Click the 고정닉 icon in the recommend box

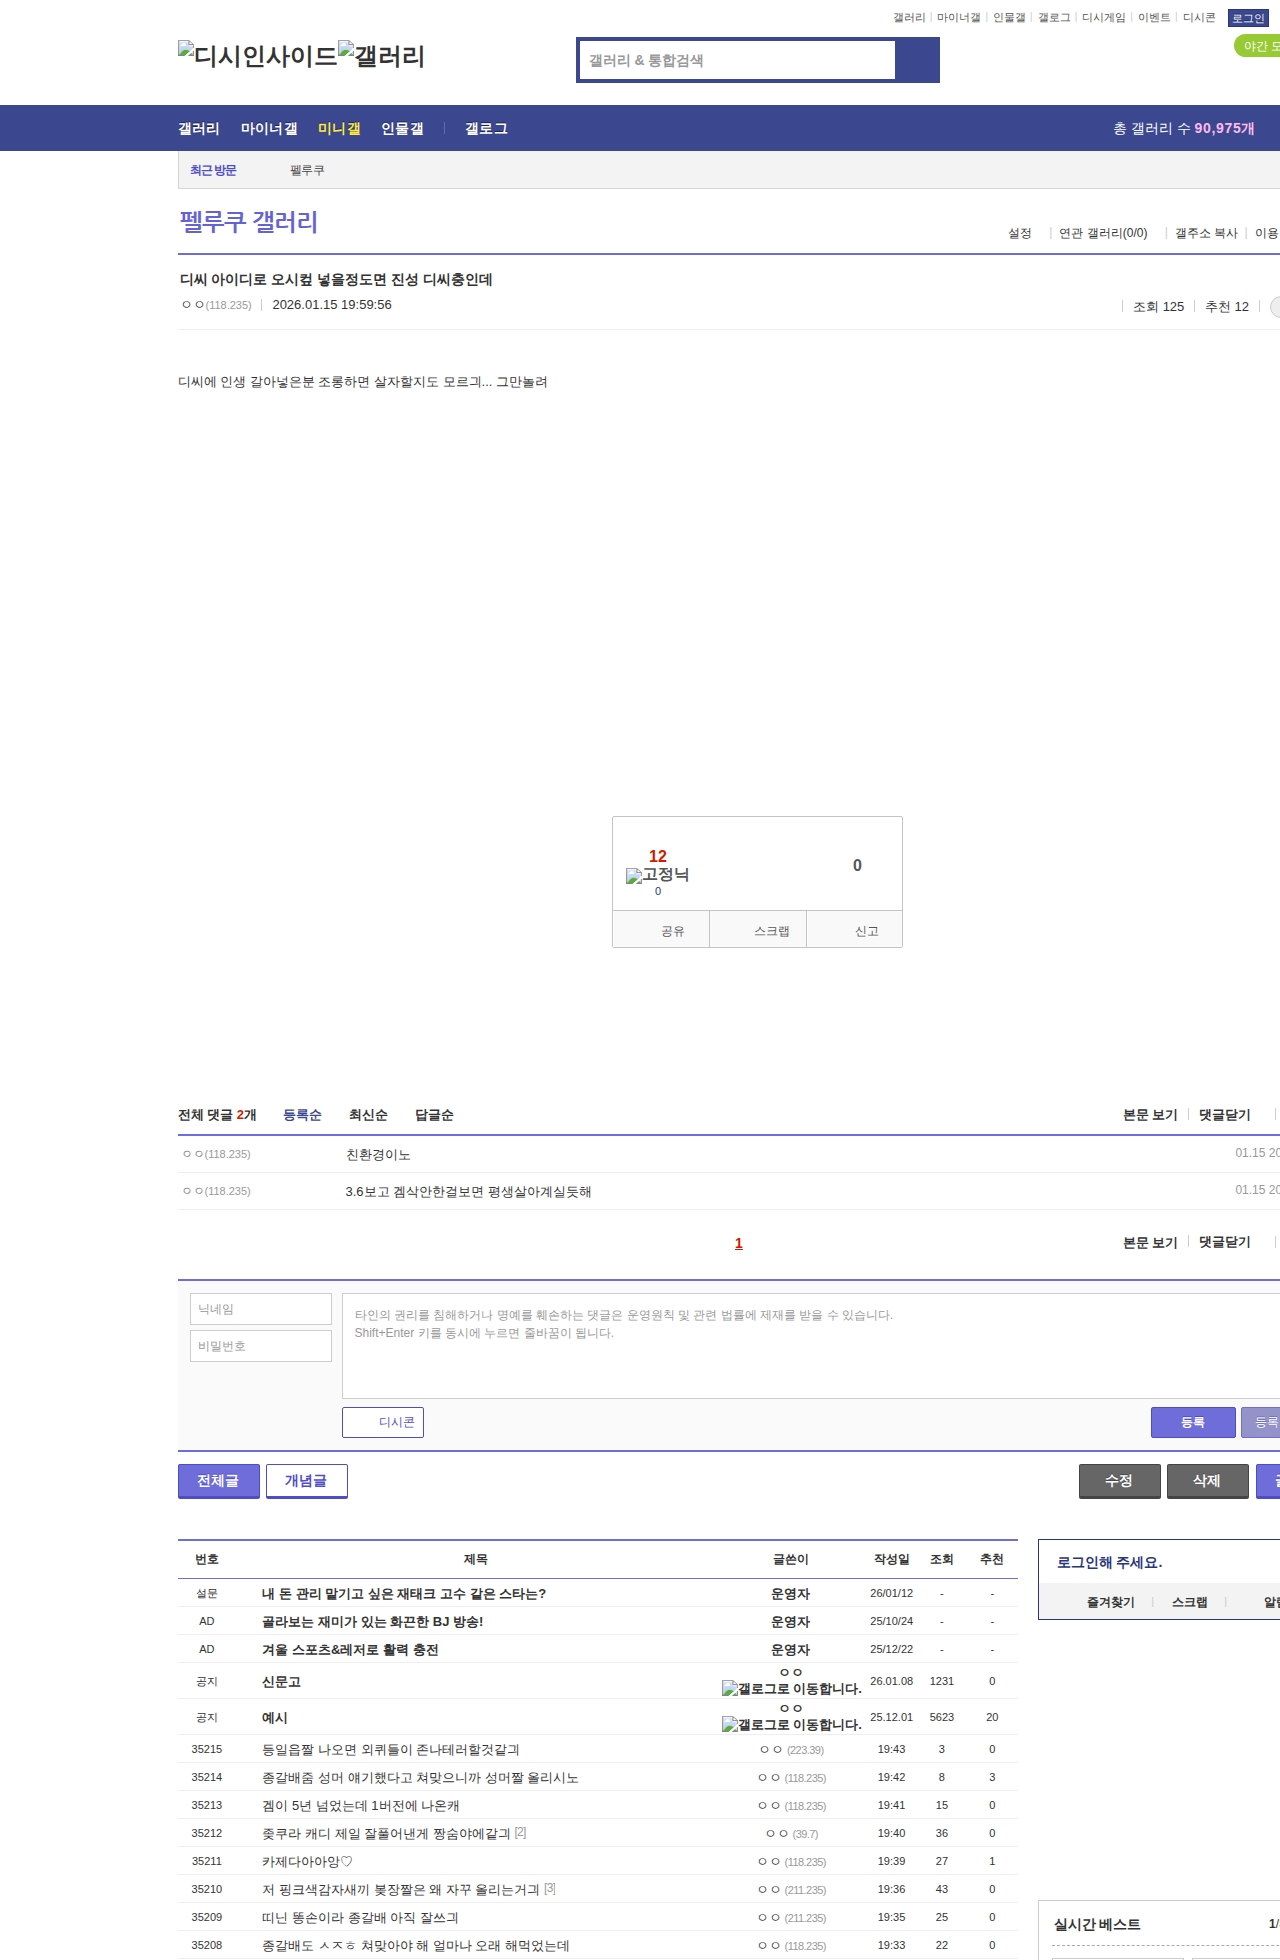(657, 875)
